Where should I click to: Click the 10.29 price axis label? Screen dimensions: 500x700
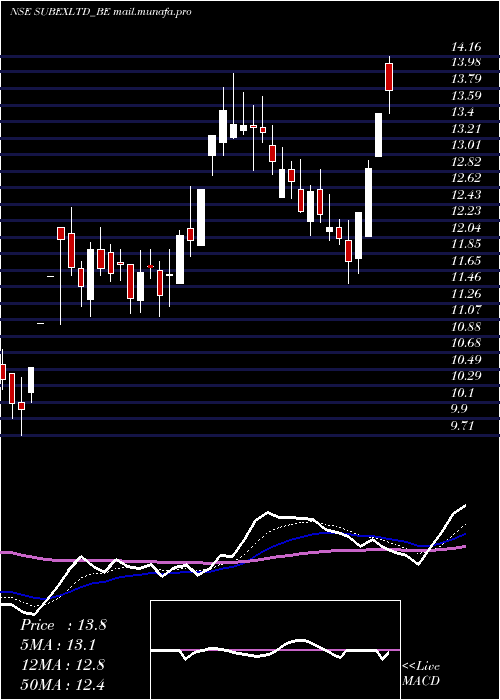pyautogui.click(x=467, y=377)
